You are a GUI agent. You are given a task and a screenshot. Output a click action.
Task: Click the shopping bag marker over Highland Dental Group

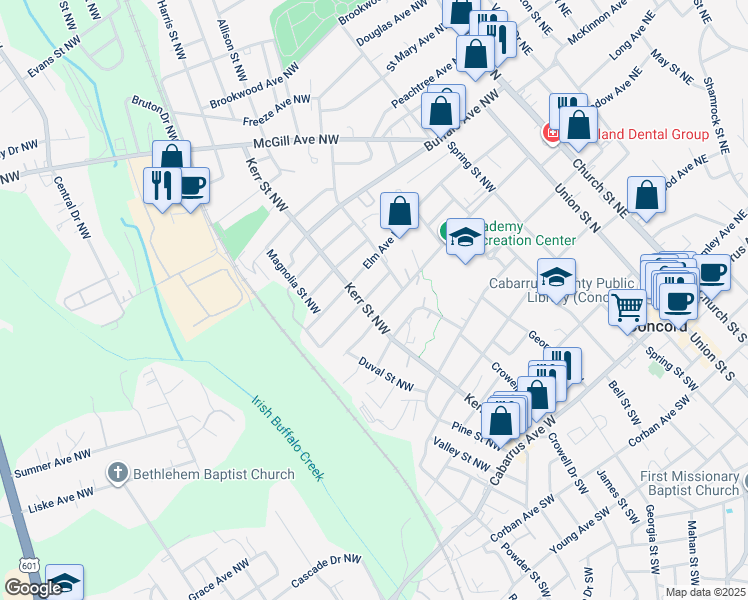pos(578,125)
